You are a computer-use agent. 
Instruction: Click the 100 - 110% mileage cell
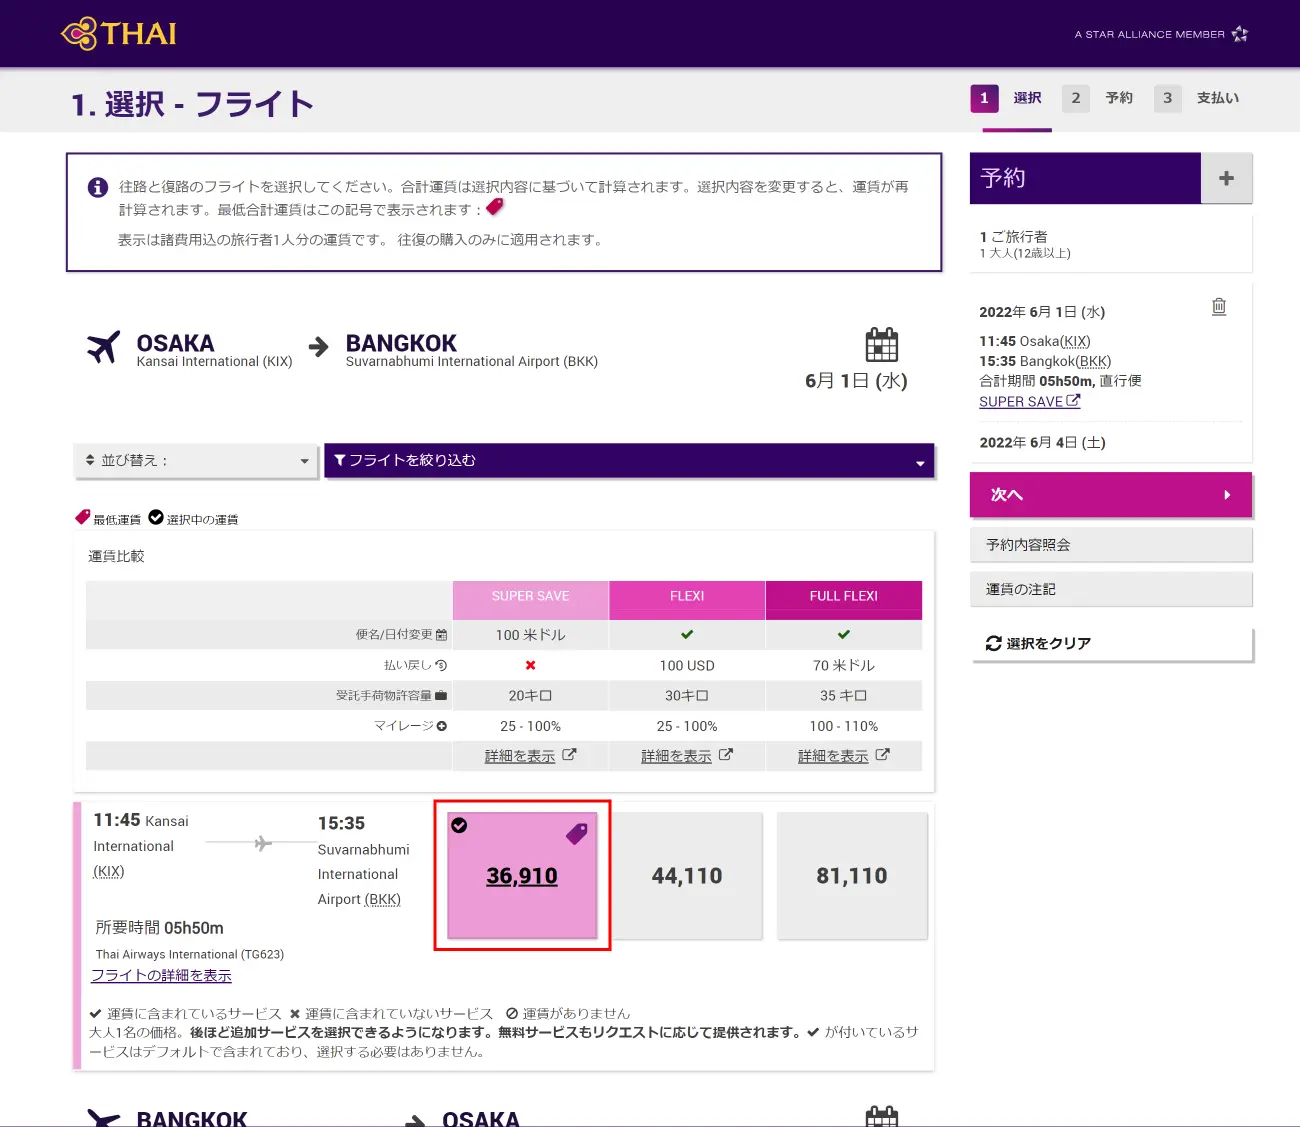click(x=844, y=726)
